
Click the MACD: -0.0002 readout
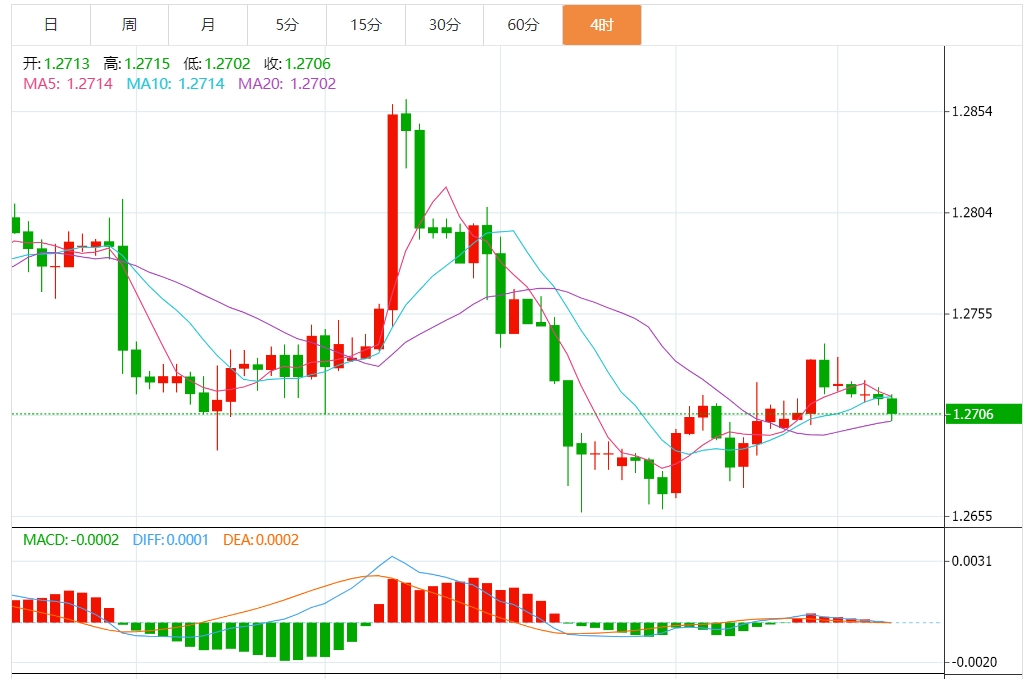[x=71, y=540]
